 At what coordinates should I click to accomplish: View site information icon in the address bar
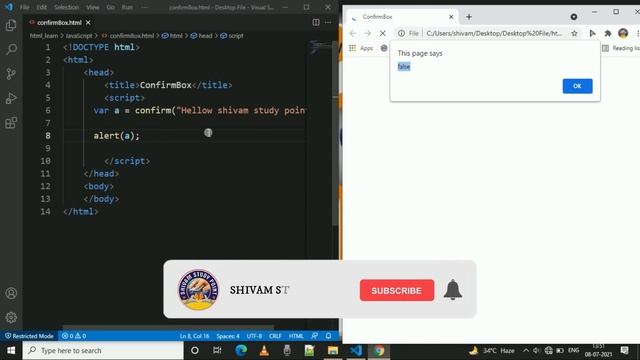[x=401, y=33]
